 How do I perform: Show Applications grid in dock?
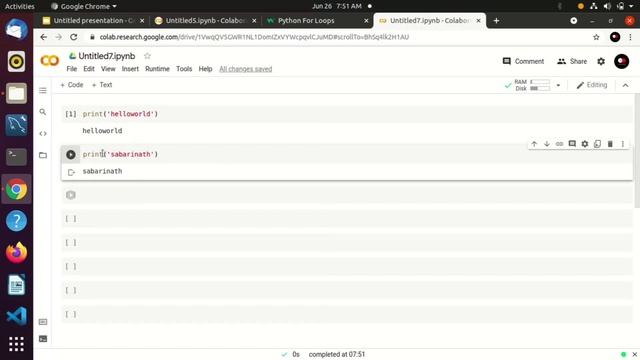point(16,344)
